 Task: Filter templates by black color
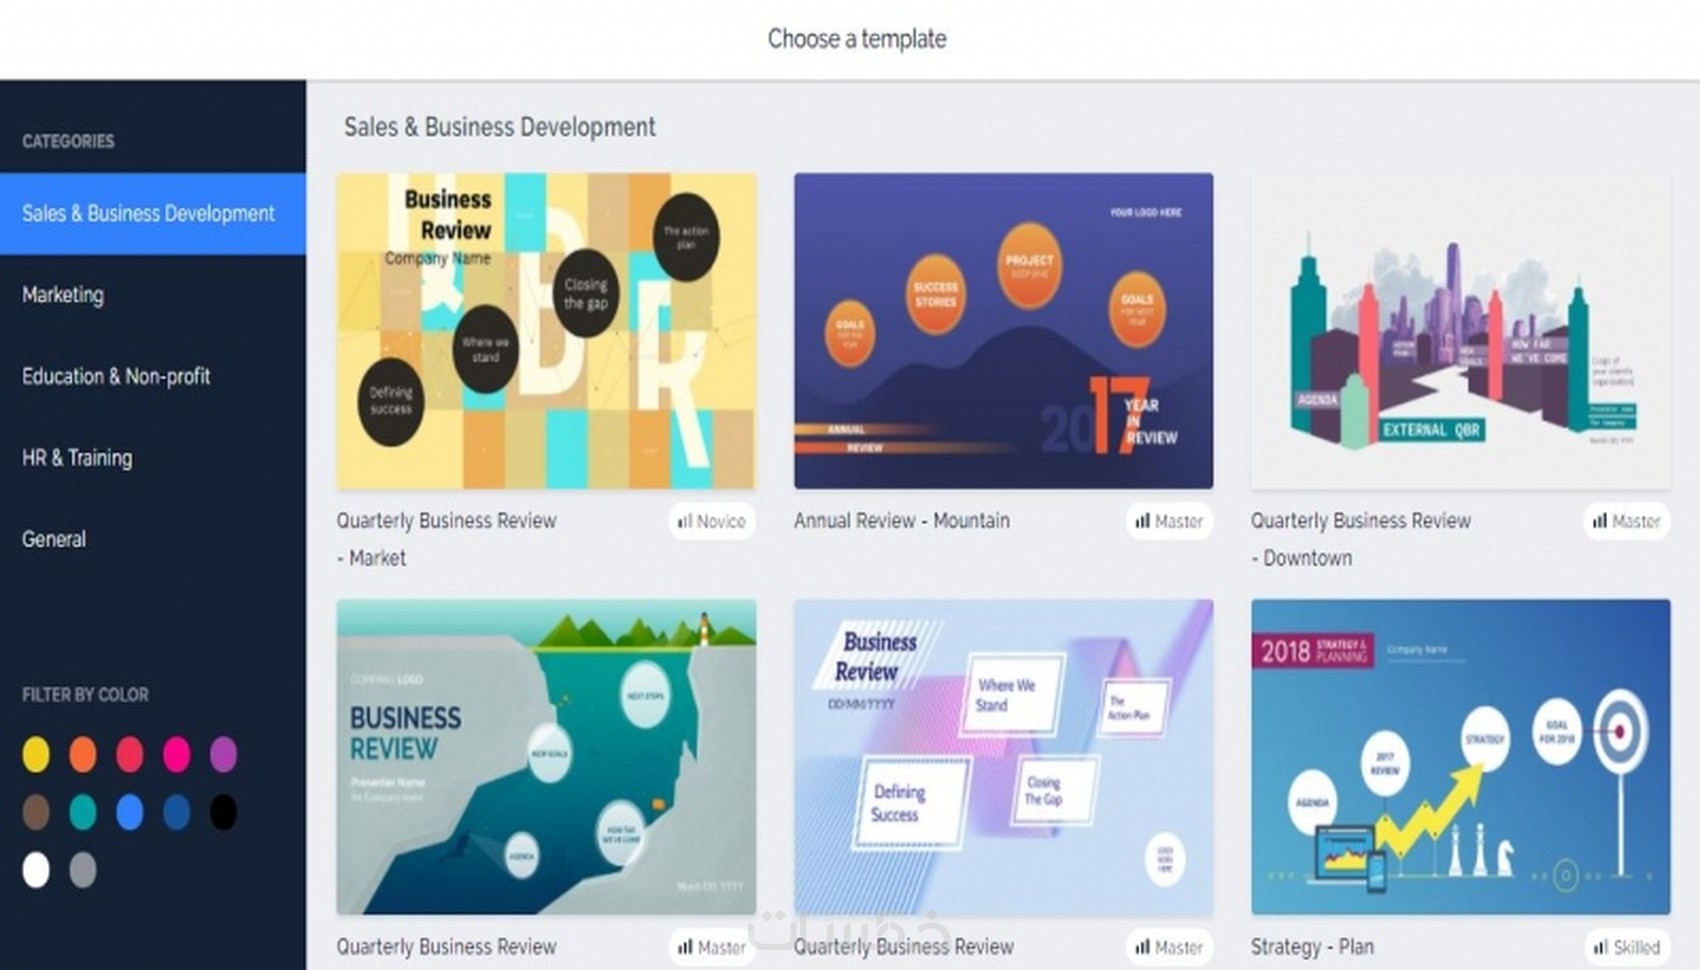(x=224, y=812)
